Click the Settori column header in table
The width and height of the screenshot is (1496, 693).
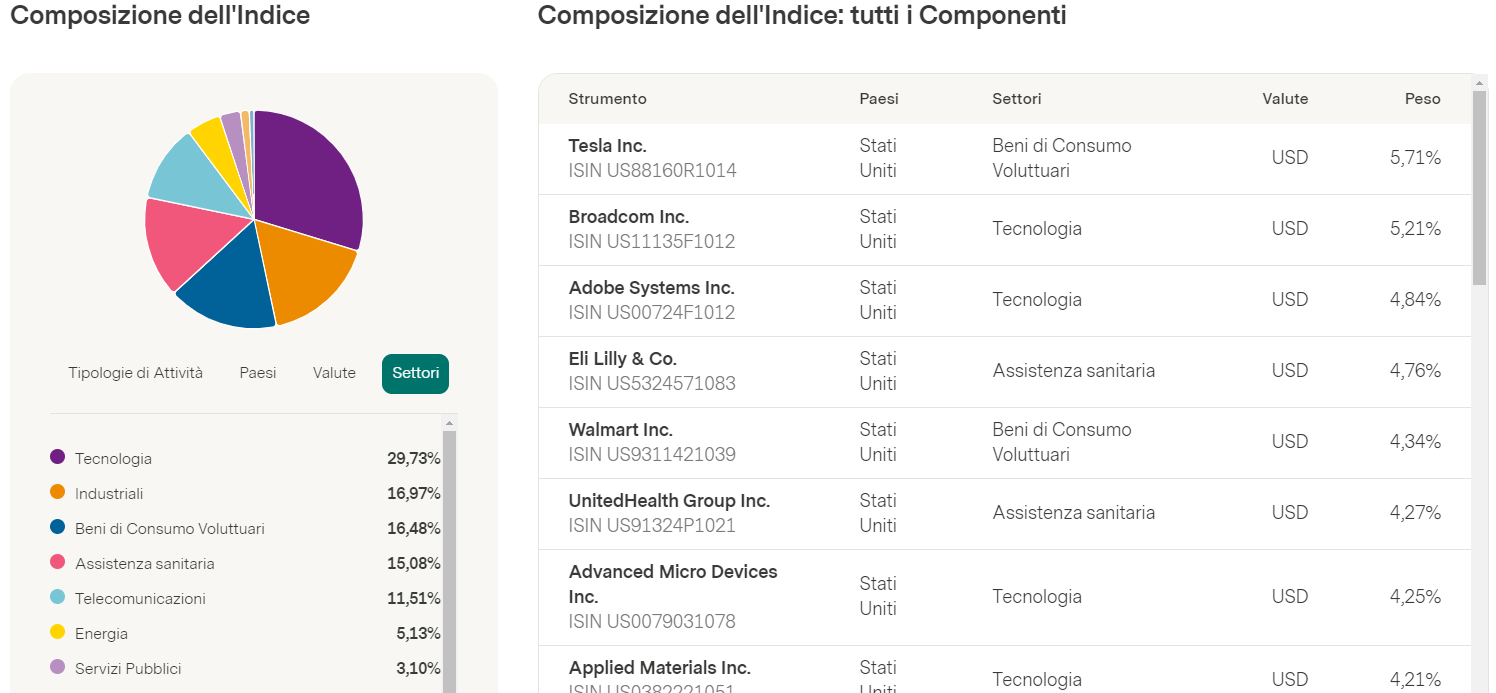1016,99
